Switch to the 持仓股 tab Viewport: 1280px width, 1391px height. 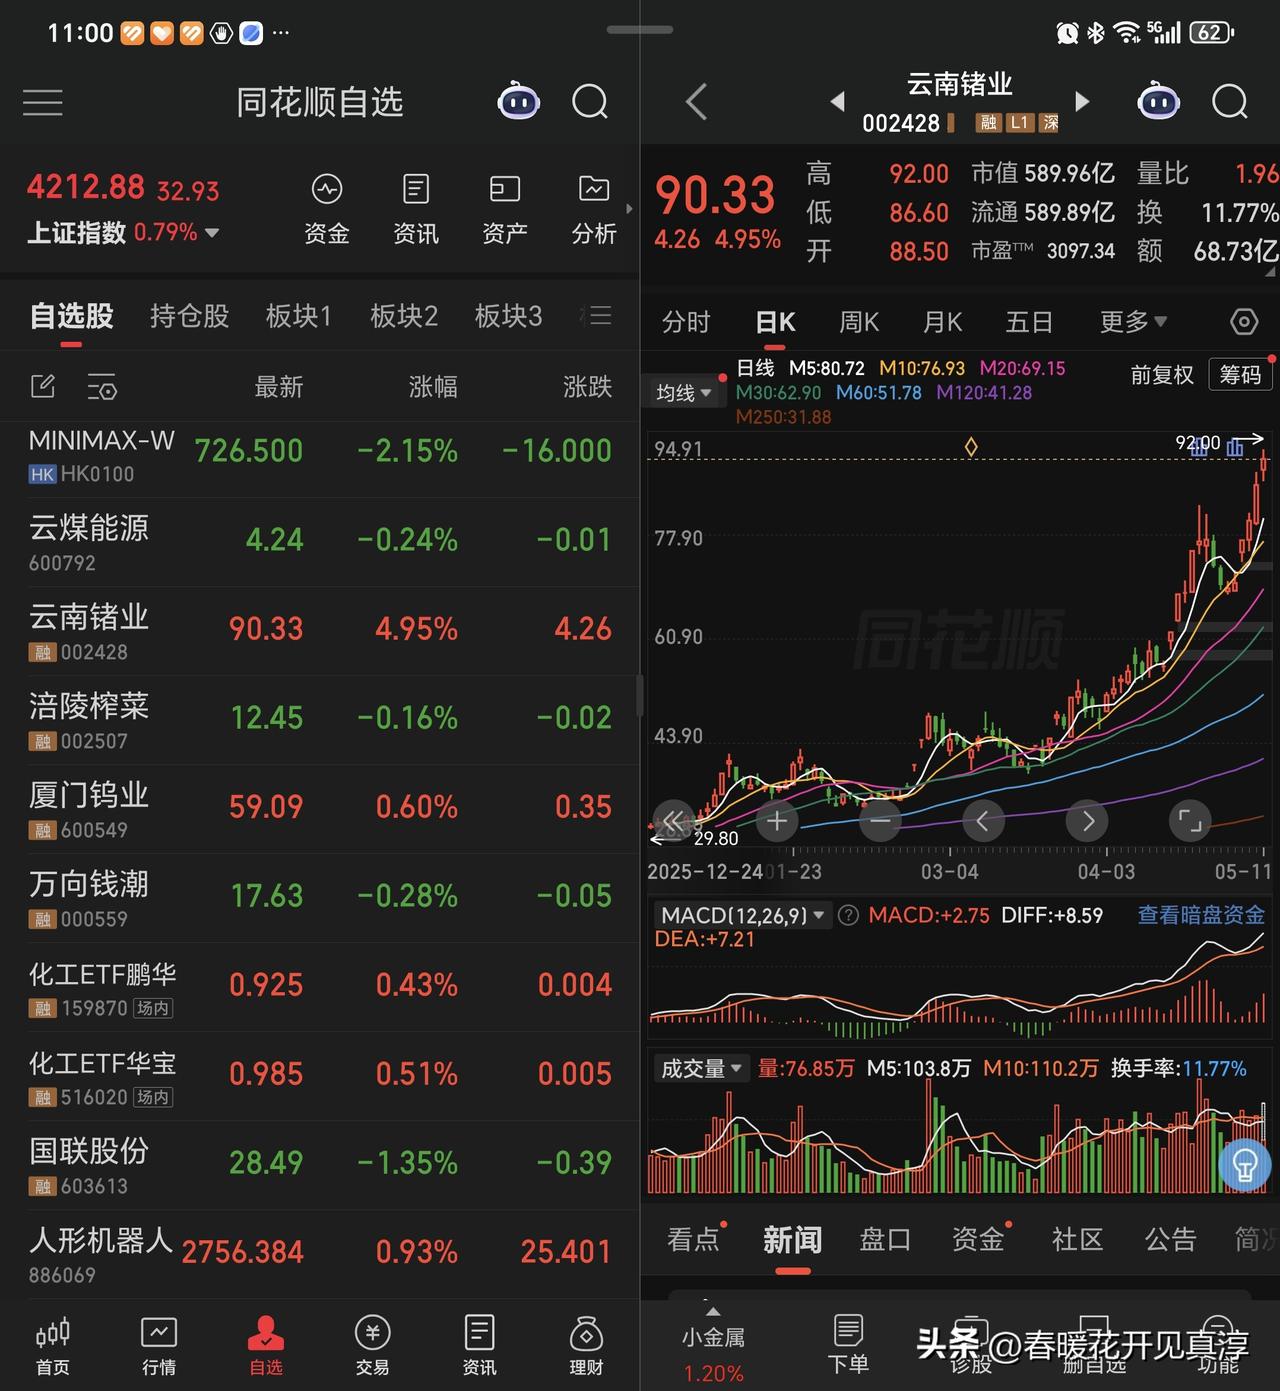tap(189, 316)
